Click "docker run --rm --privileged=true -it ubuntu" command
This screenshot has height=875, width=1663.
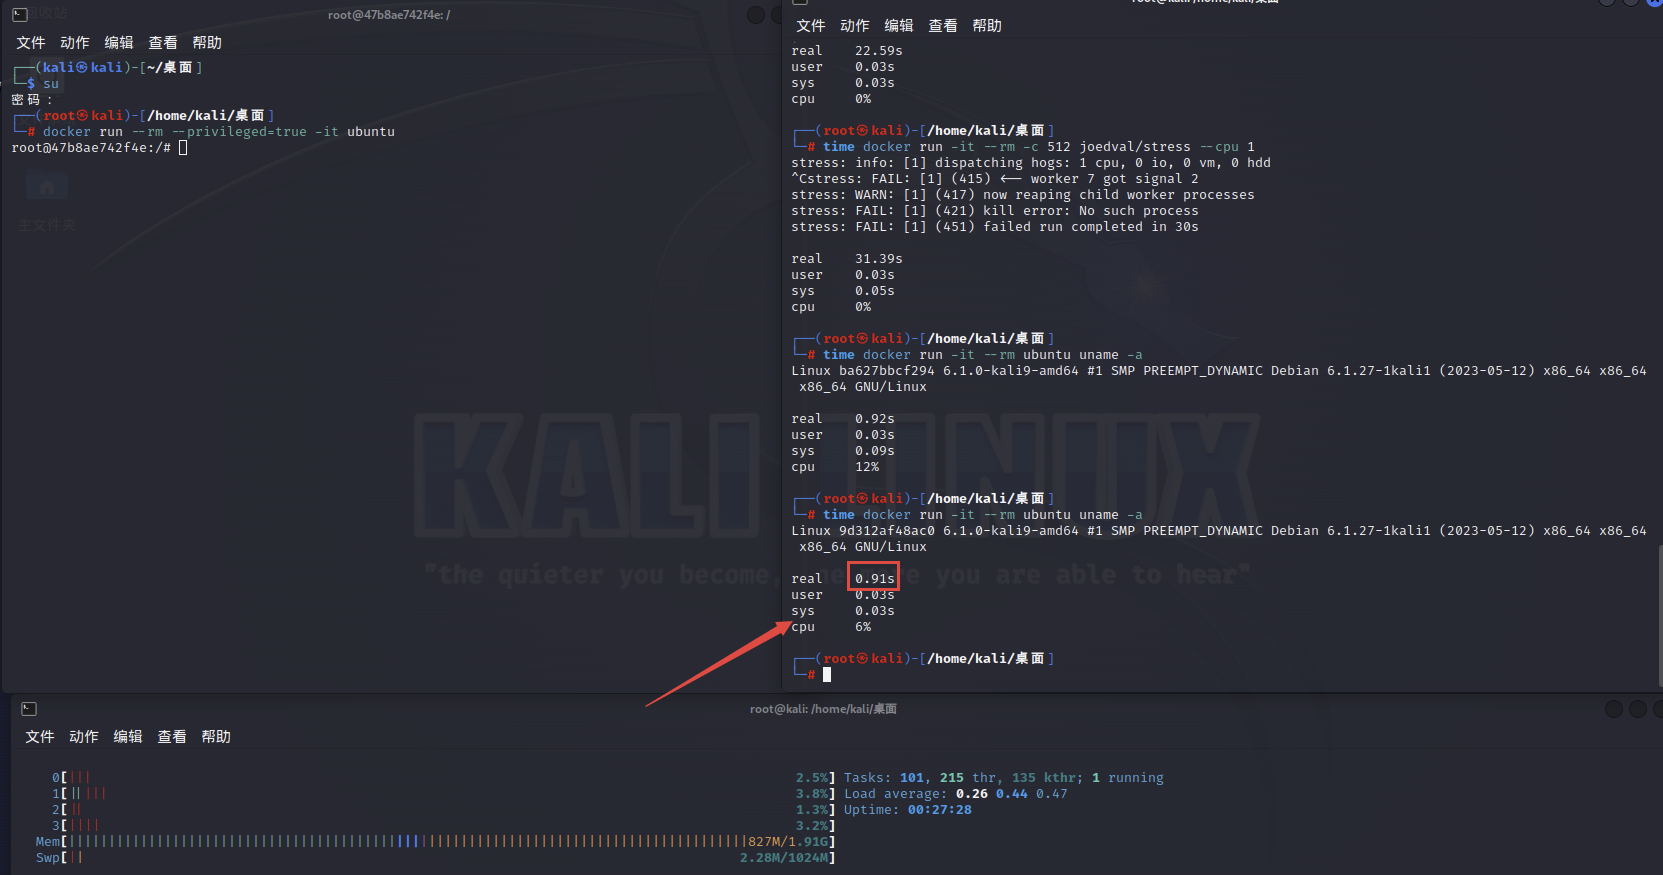coord(219,132)
